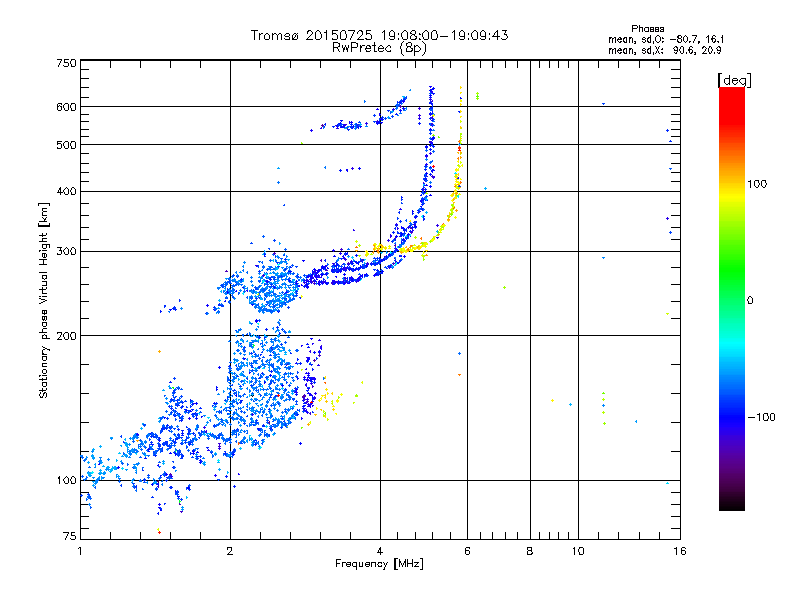
Task: Click the x-axis tick label '4'
Action: (x=380, y=551)
